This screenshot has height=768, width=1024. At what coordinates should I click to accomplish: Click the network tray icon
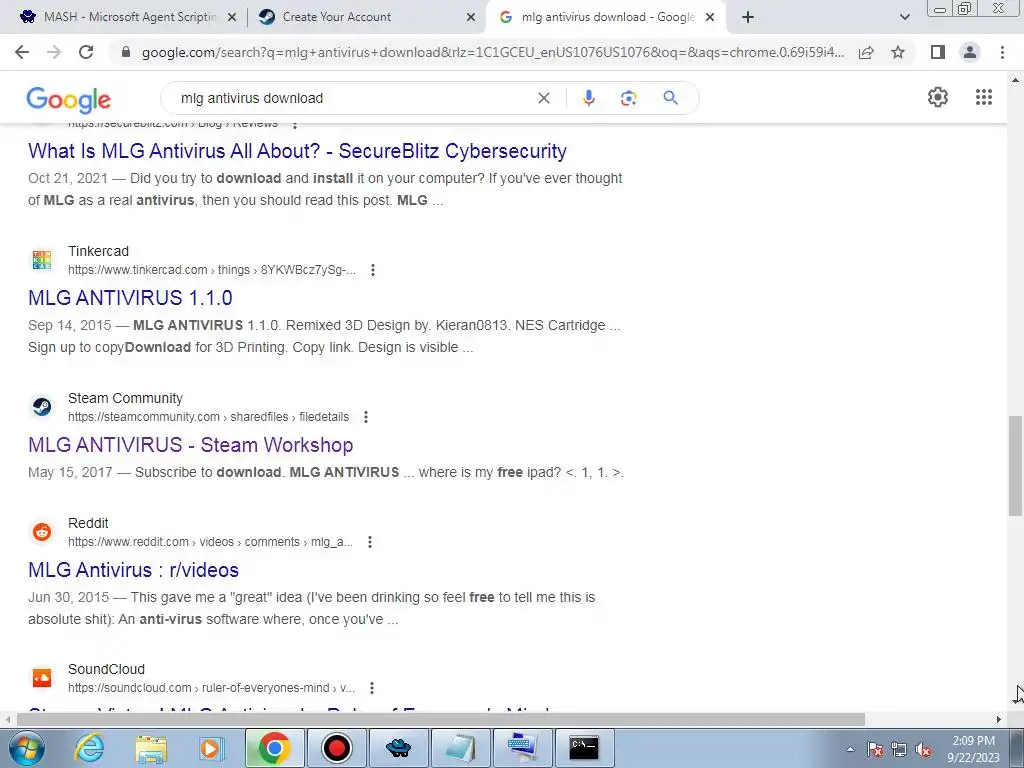pyautogui.click(x=899, y=749)
